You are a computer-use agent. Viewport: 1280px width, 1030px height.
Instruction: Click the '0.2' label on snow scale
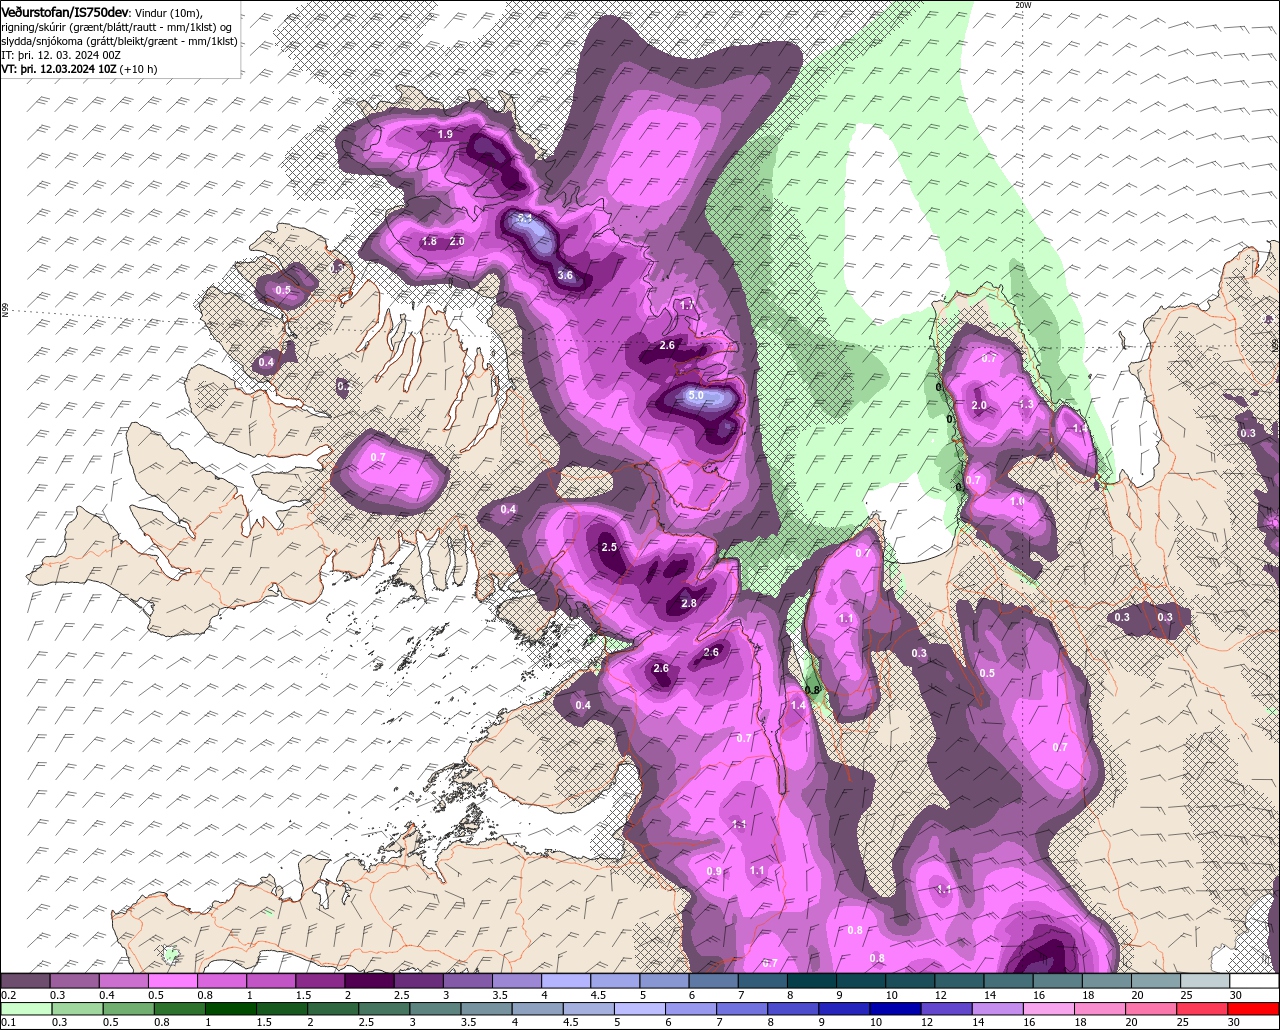8,995
